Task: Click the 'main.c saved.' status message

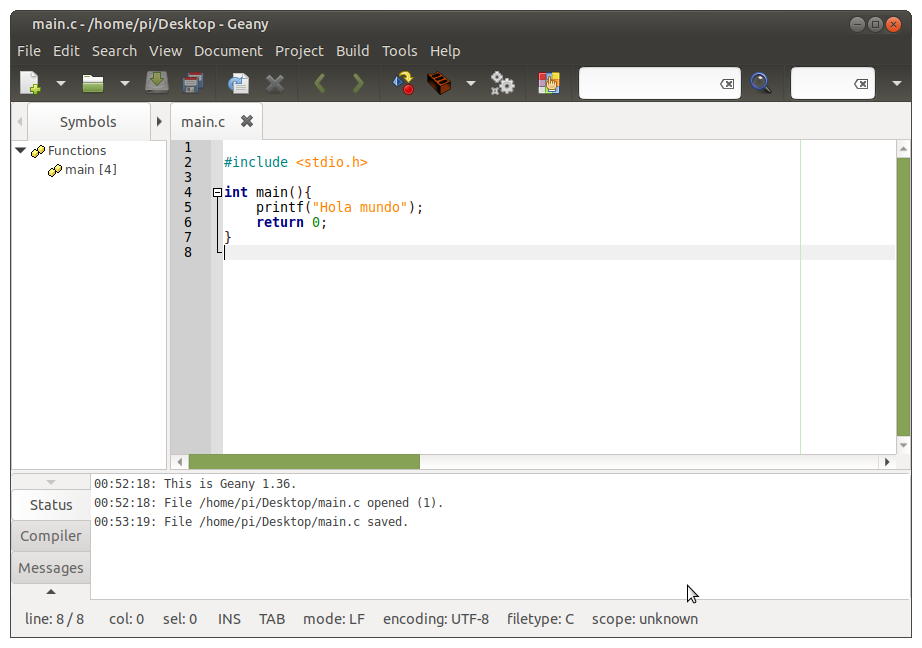Action: pos(251,522)
